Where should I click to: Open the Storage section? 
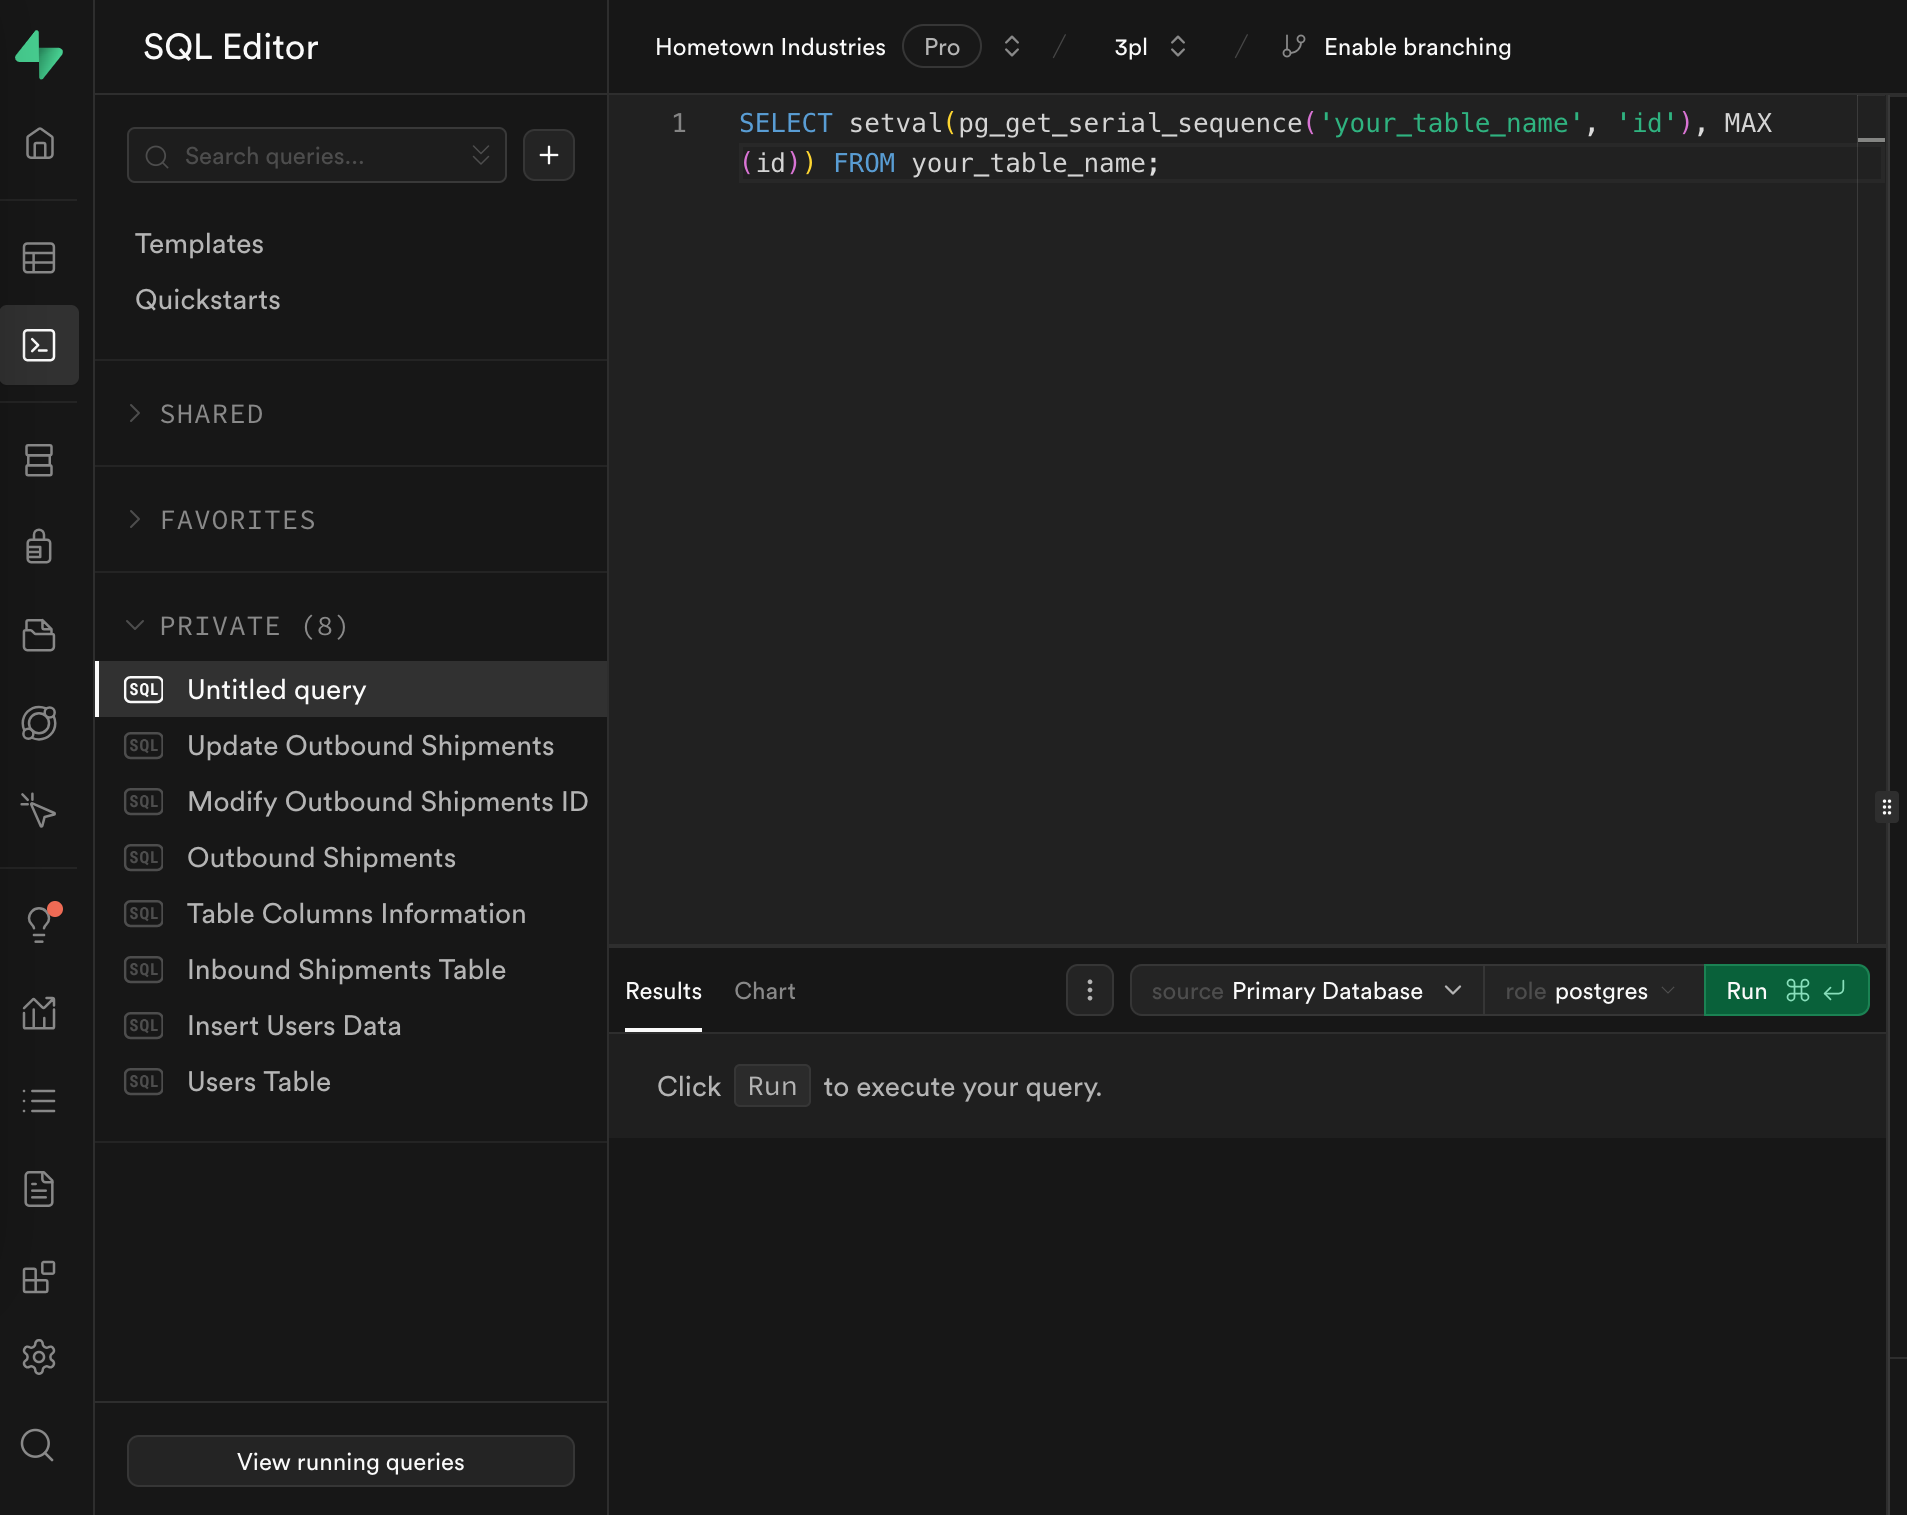(40, 635)
